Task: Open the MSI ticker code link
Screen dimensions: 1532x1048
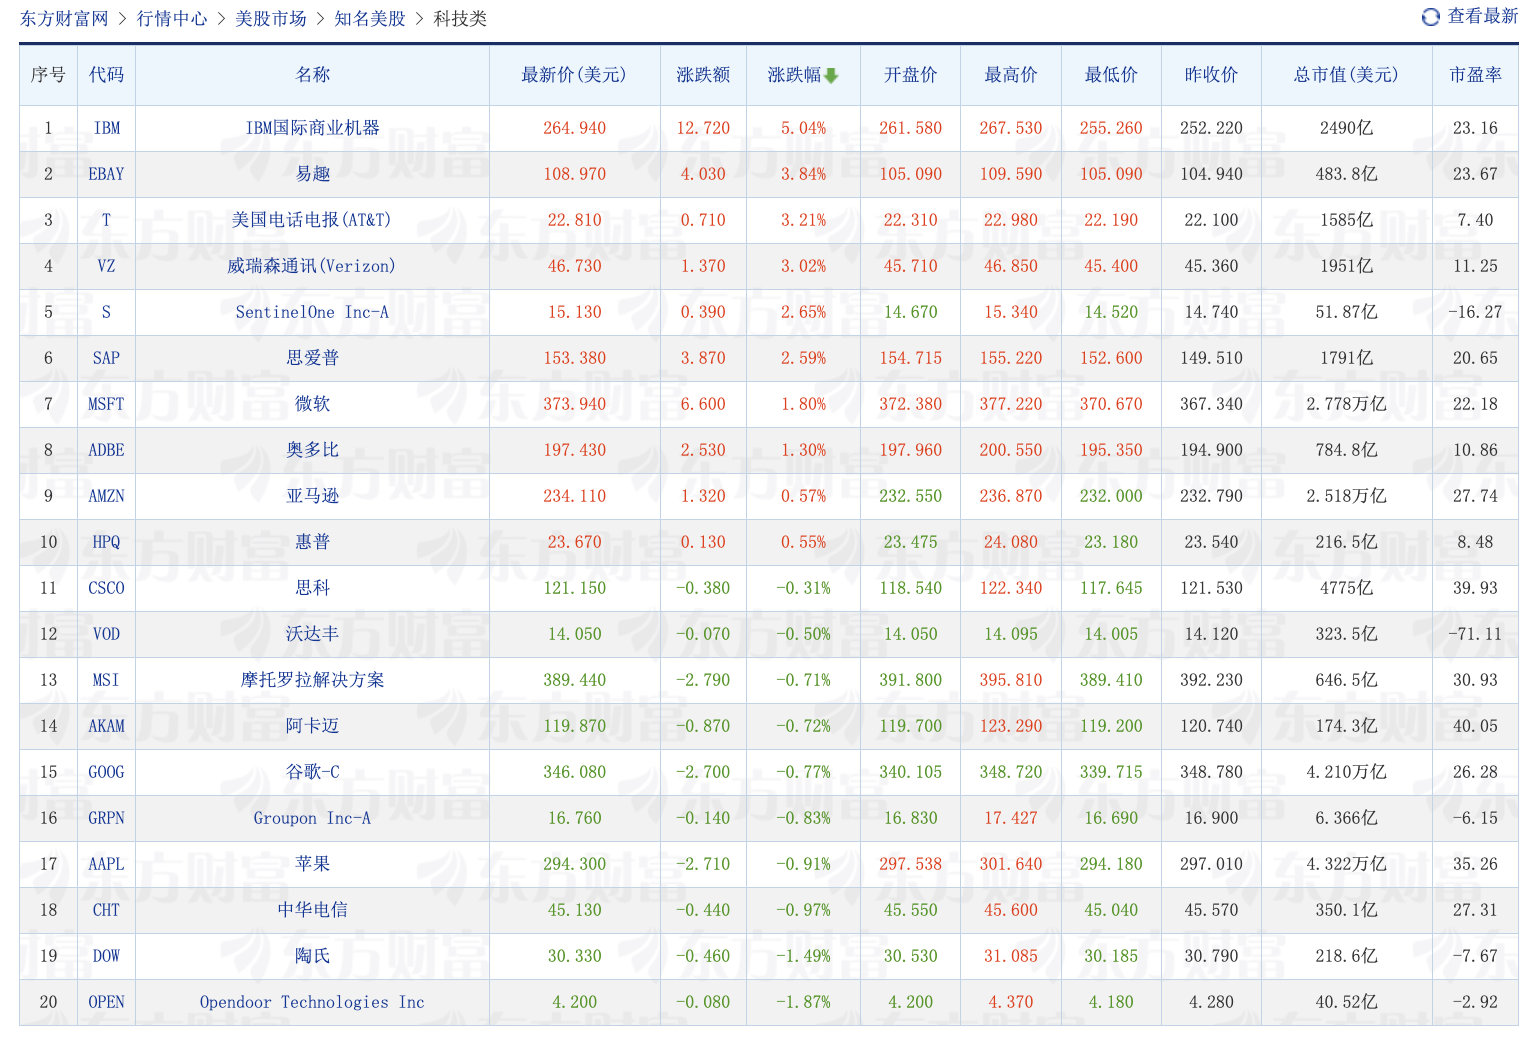Action: 106,680
